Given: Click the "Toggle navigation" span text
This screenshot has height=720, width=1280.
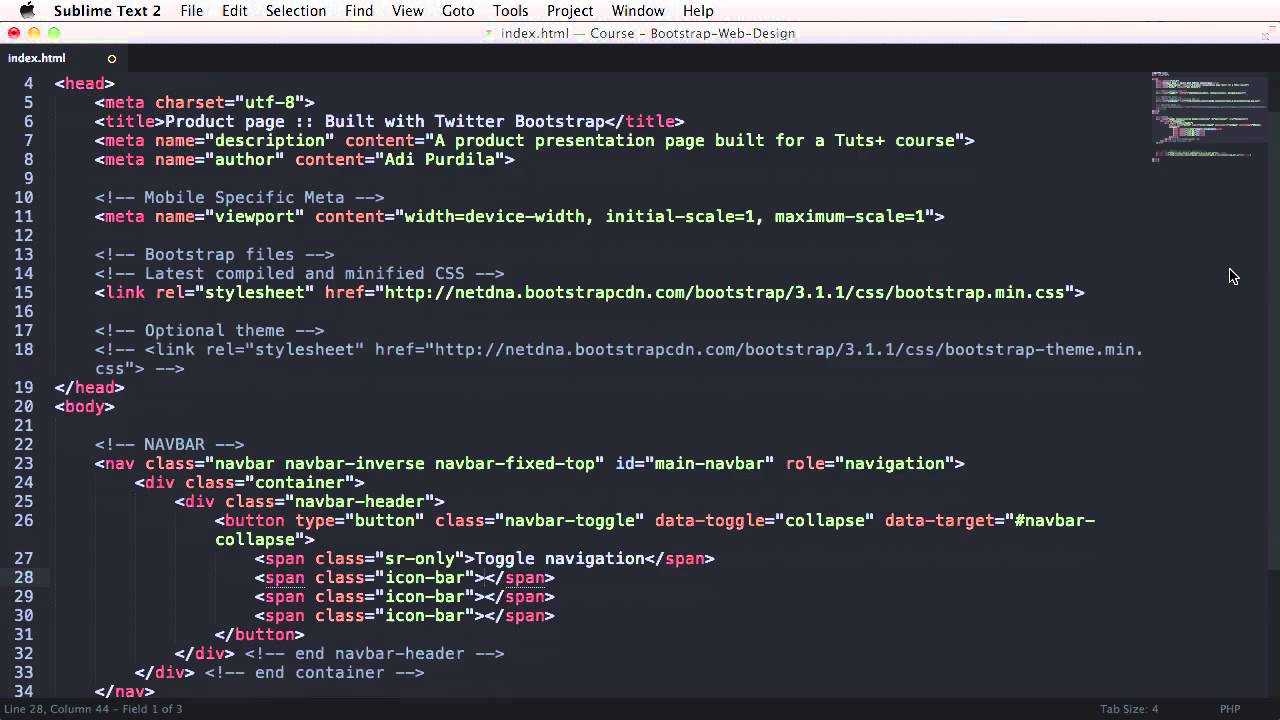Looking at the screenshot, I should point(560,559).
